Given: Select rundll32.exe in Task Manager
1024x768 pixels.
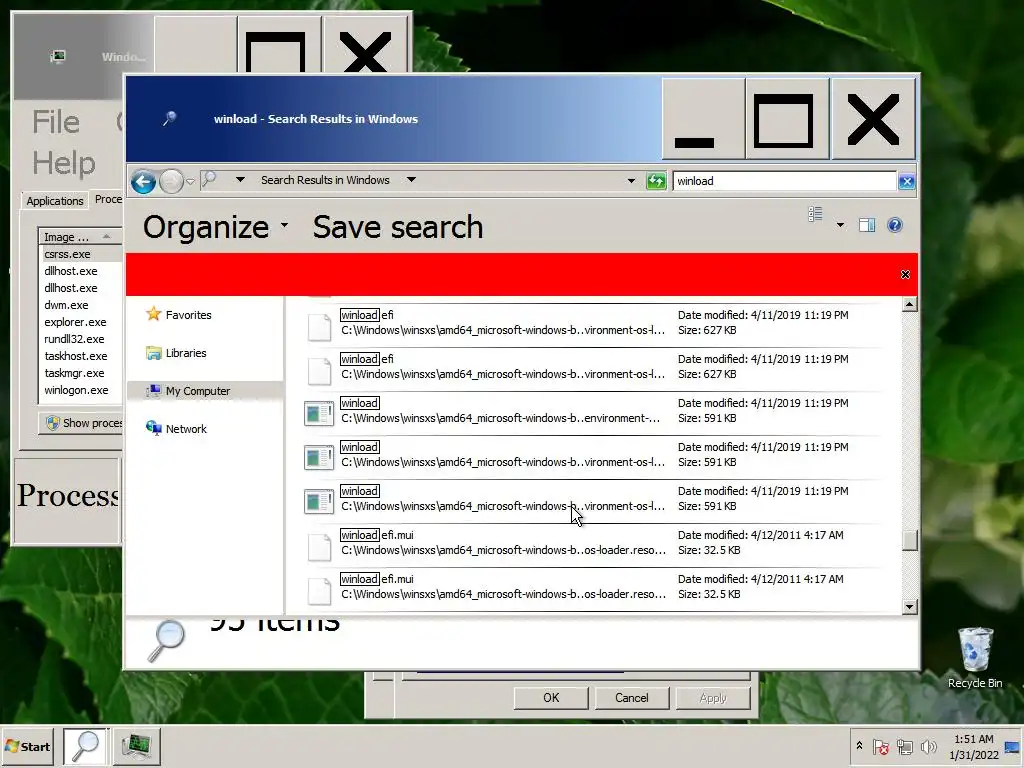Looking at the screenshot, I should 74,339.
